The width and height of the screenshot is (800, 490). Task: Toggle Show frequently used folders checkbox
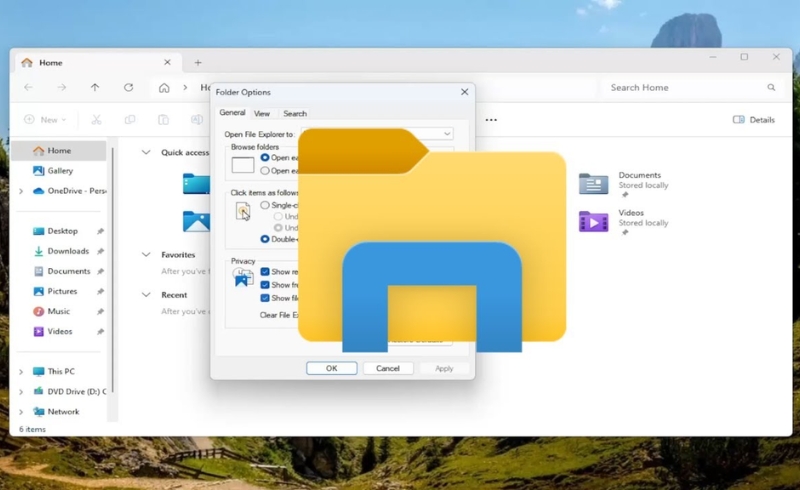coord(265,285)
